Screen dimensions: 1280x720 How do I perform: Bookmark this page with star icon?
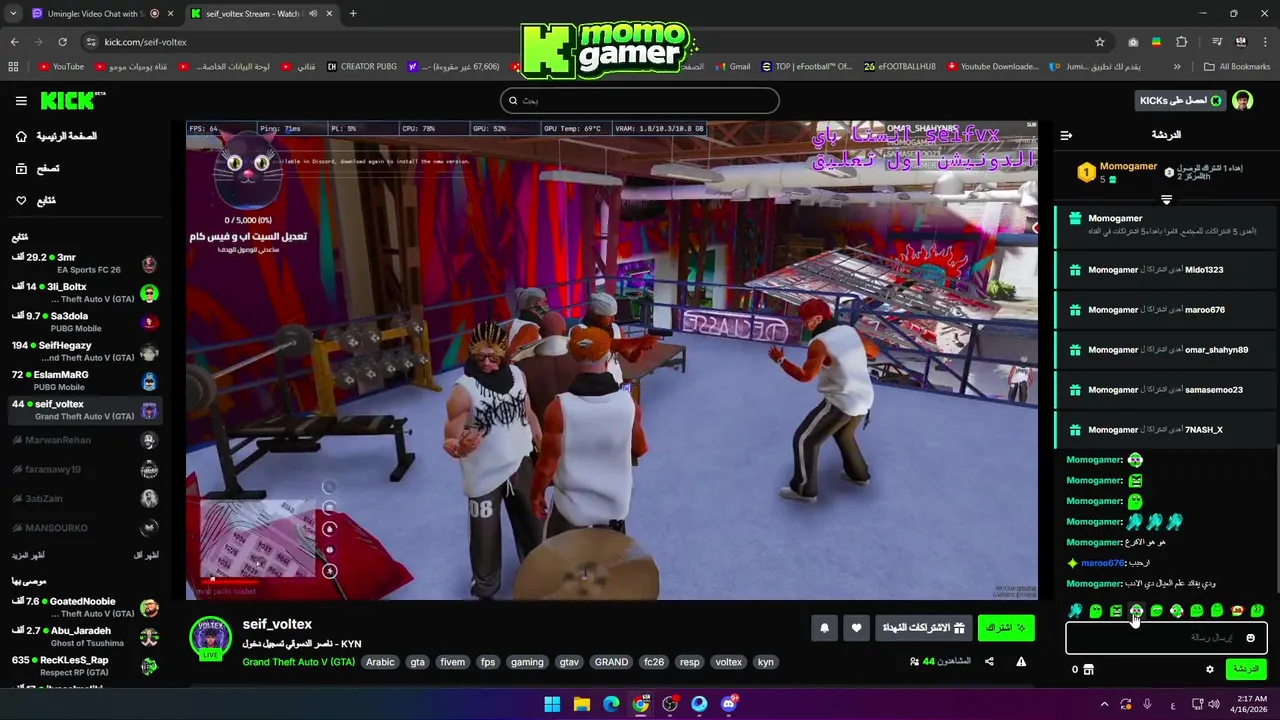(x=1100, y=42)
